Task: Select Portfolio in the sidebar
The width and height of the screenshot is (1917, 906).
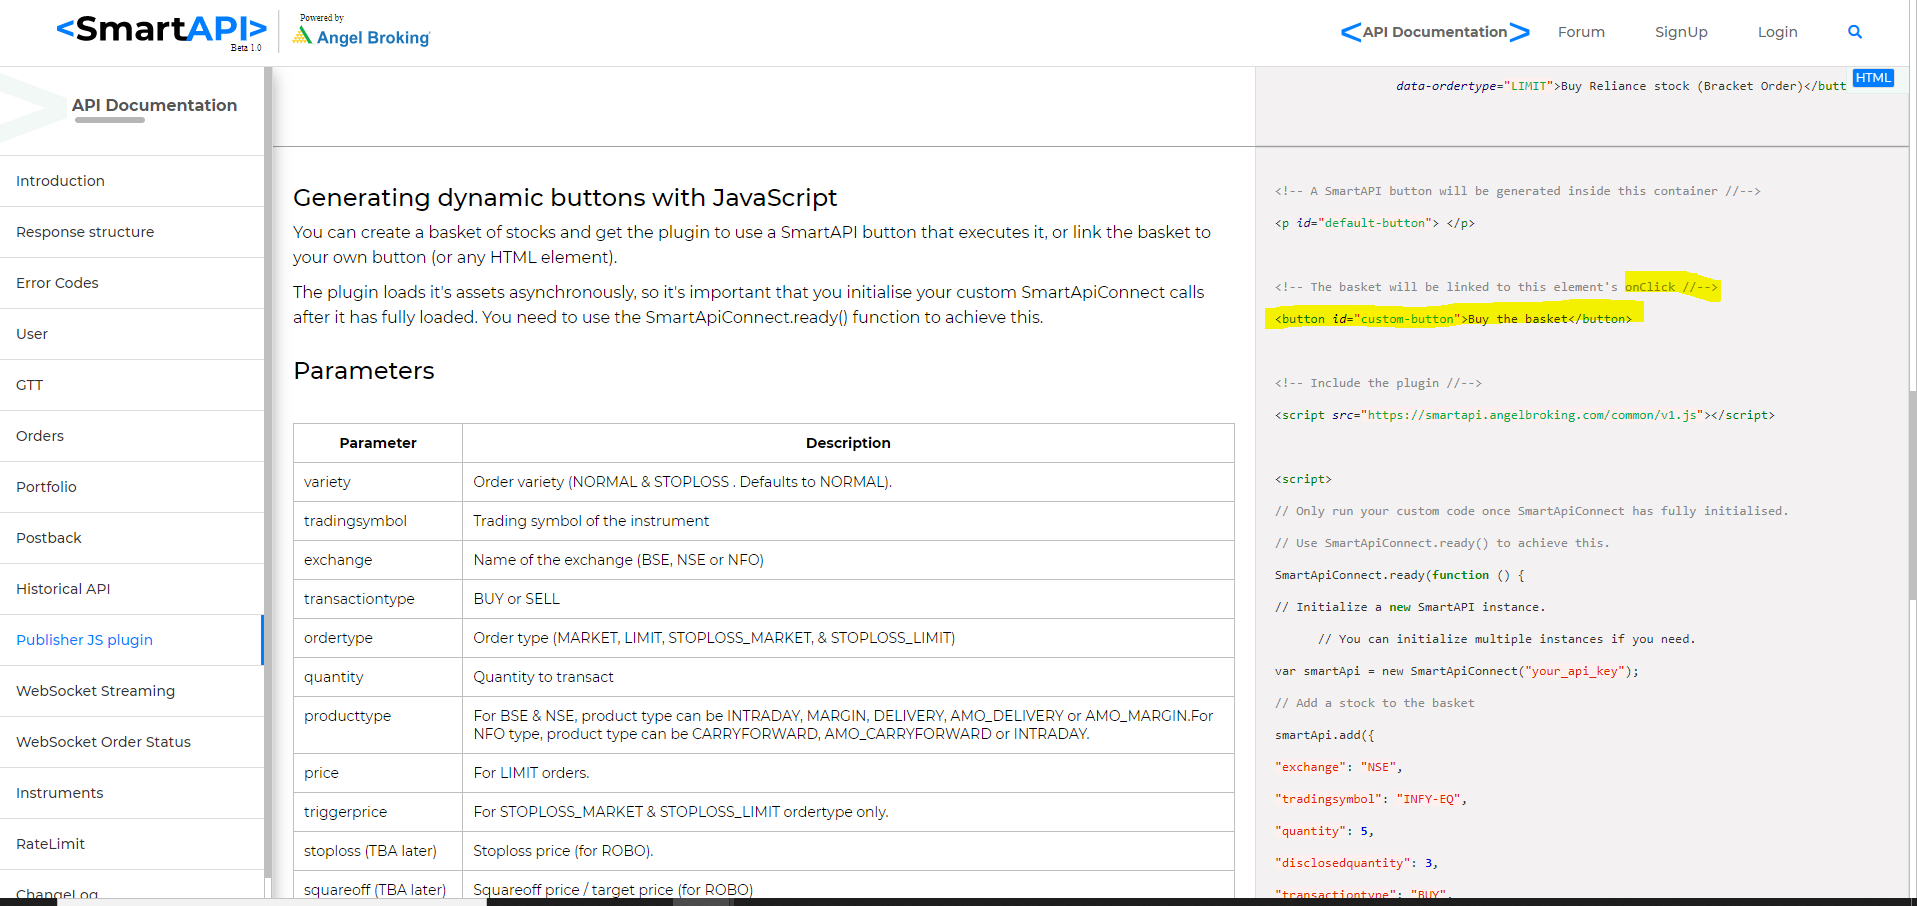Action: tap(132, 487)
